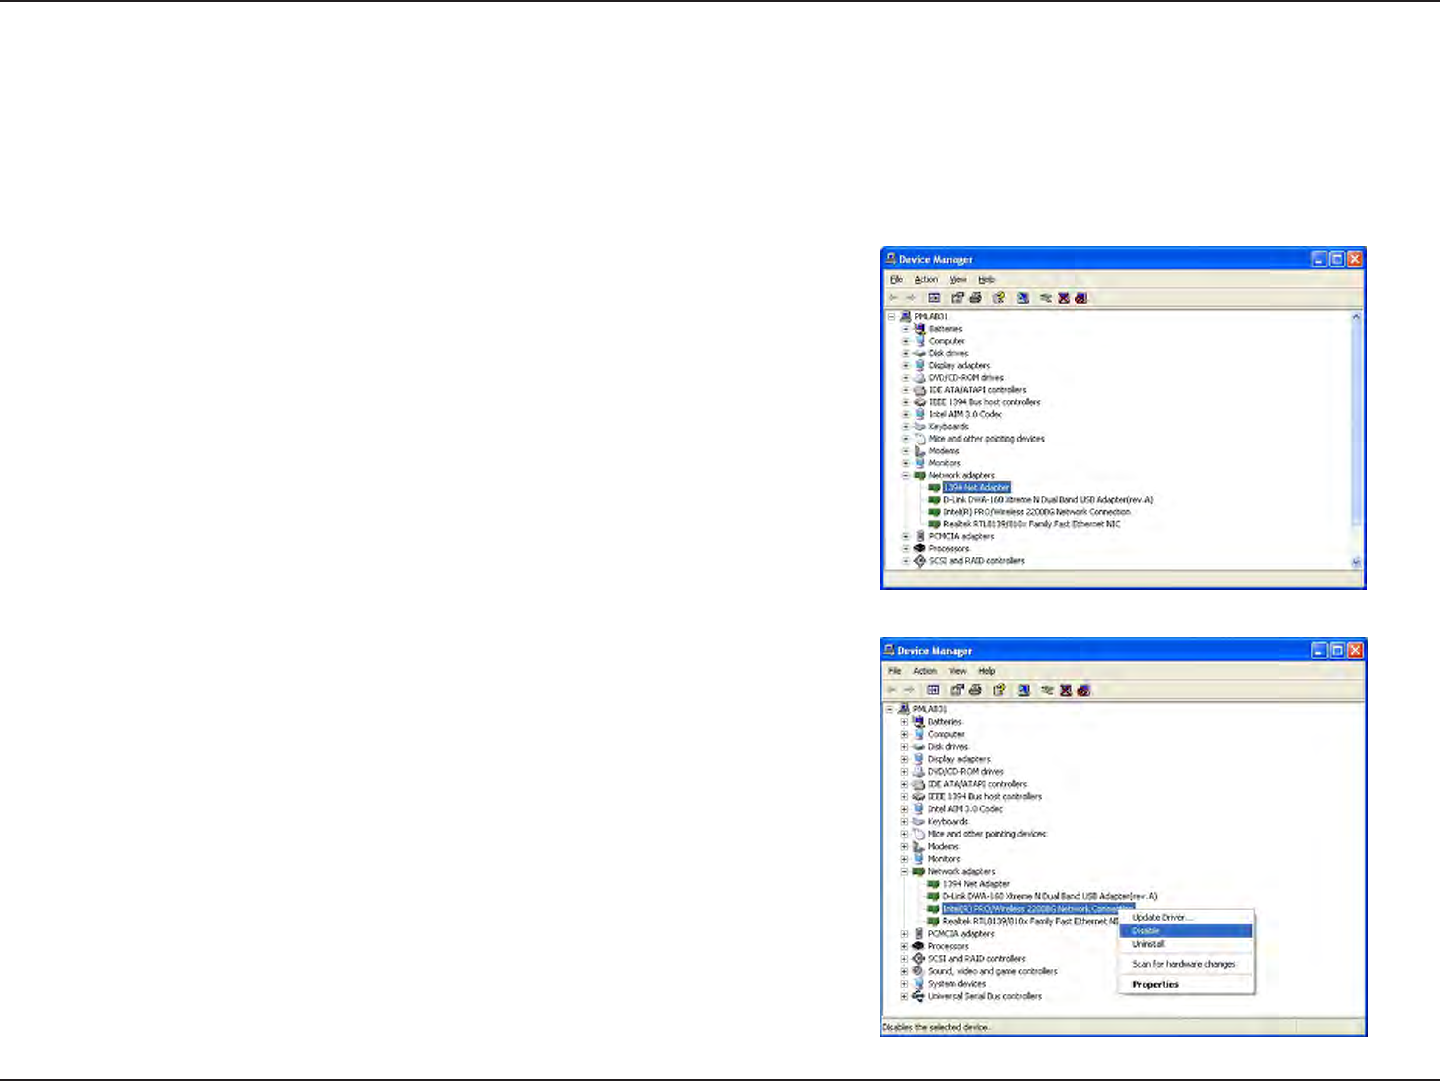Viewport: 1440px width, 1081px height.
Task: Click the vertical scrollbar track in Device Manager
Action: (1356, 440)
